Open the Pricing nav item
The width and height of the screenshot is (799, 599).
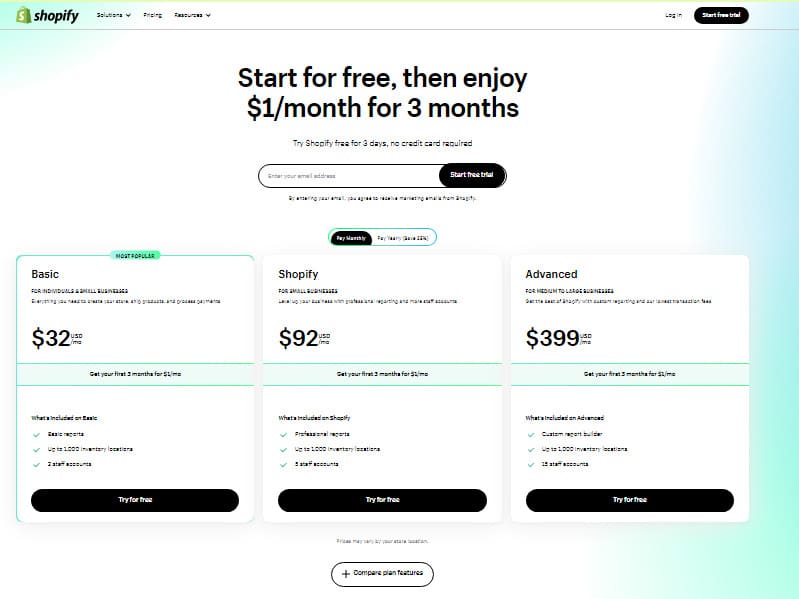point(152,15)
